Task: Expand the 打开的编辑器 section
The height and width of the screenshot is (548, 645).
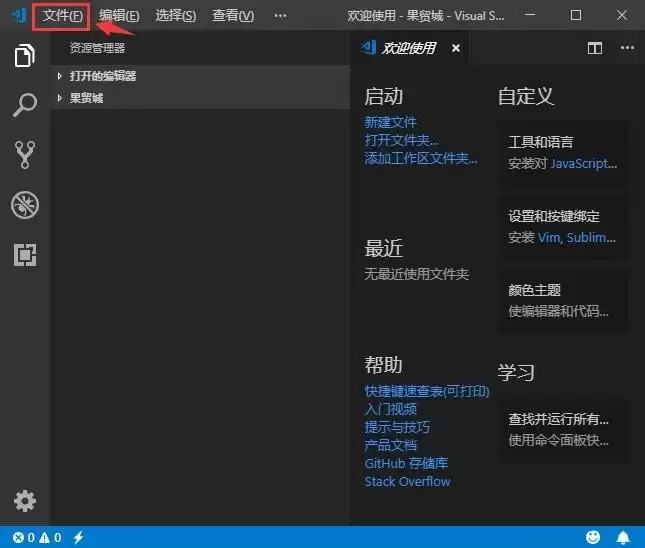Action: coord(103,76)
